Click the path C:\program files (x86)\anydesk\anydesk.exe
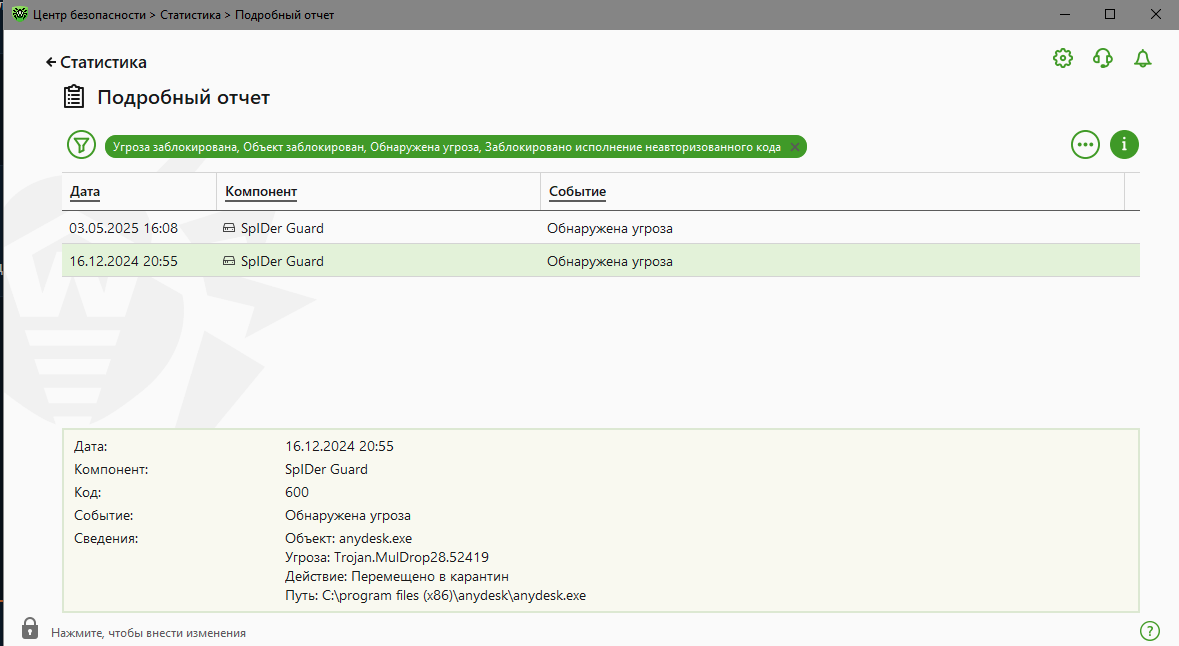The width and height of the screenshot is (1179, 646). point(454,596)
